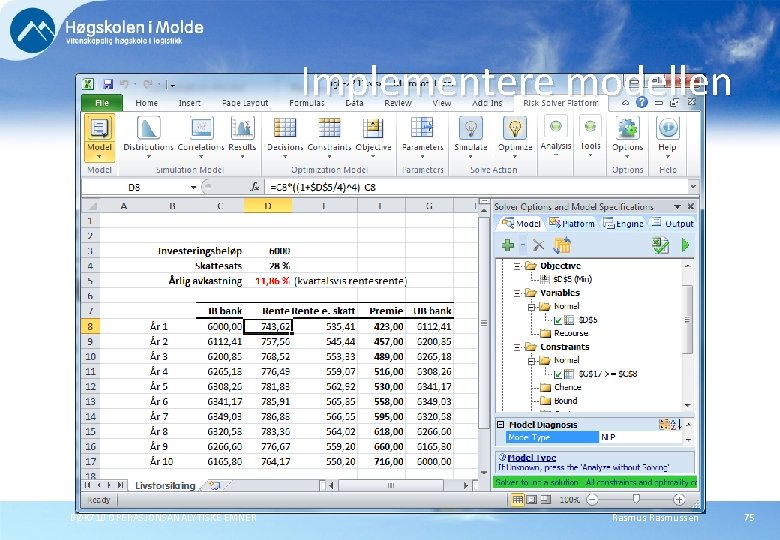Click in the formula bar input
The height and width of the screenshot is (540, 780).
click(x=477, y=187)
